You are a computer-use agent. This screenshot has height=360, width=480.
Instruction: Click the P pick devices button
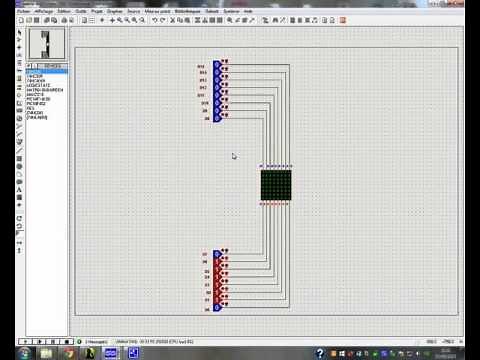point(29,66)
